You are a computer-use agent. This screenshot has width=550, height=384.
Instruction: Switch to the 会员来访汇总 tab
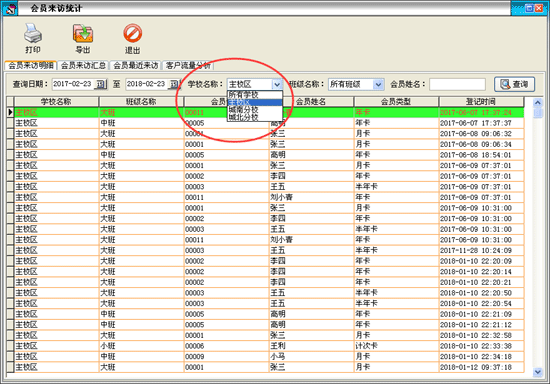point(83,66)
